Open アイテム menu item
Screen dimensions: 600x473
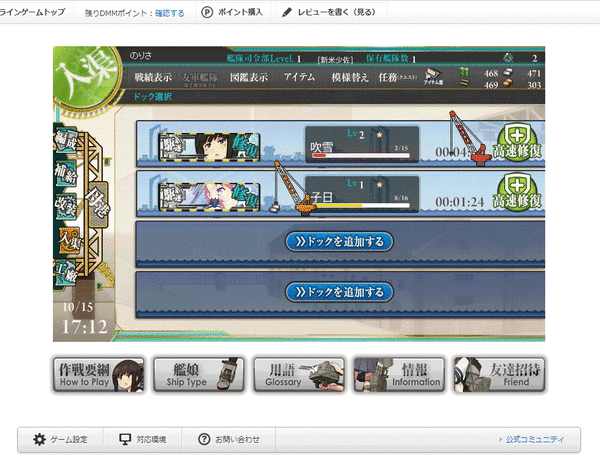(299, 77)
